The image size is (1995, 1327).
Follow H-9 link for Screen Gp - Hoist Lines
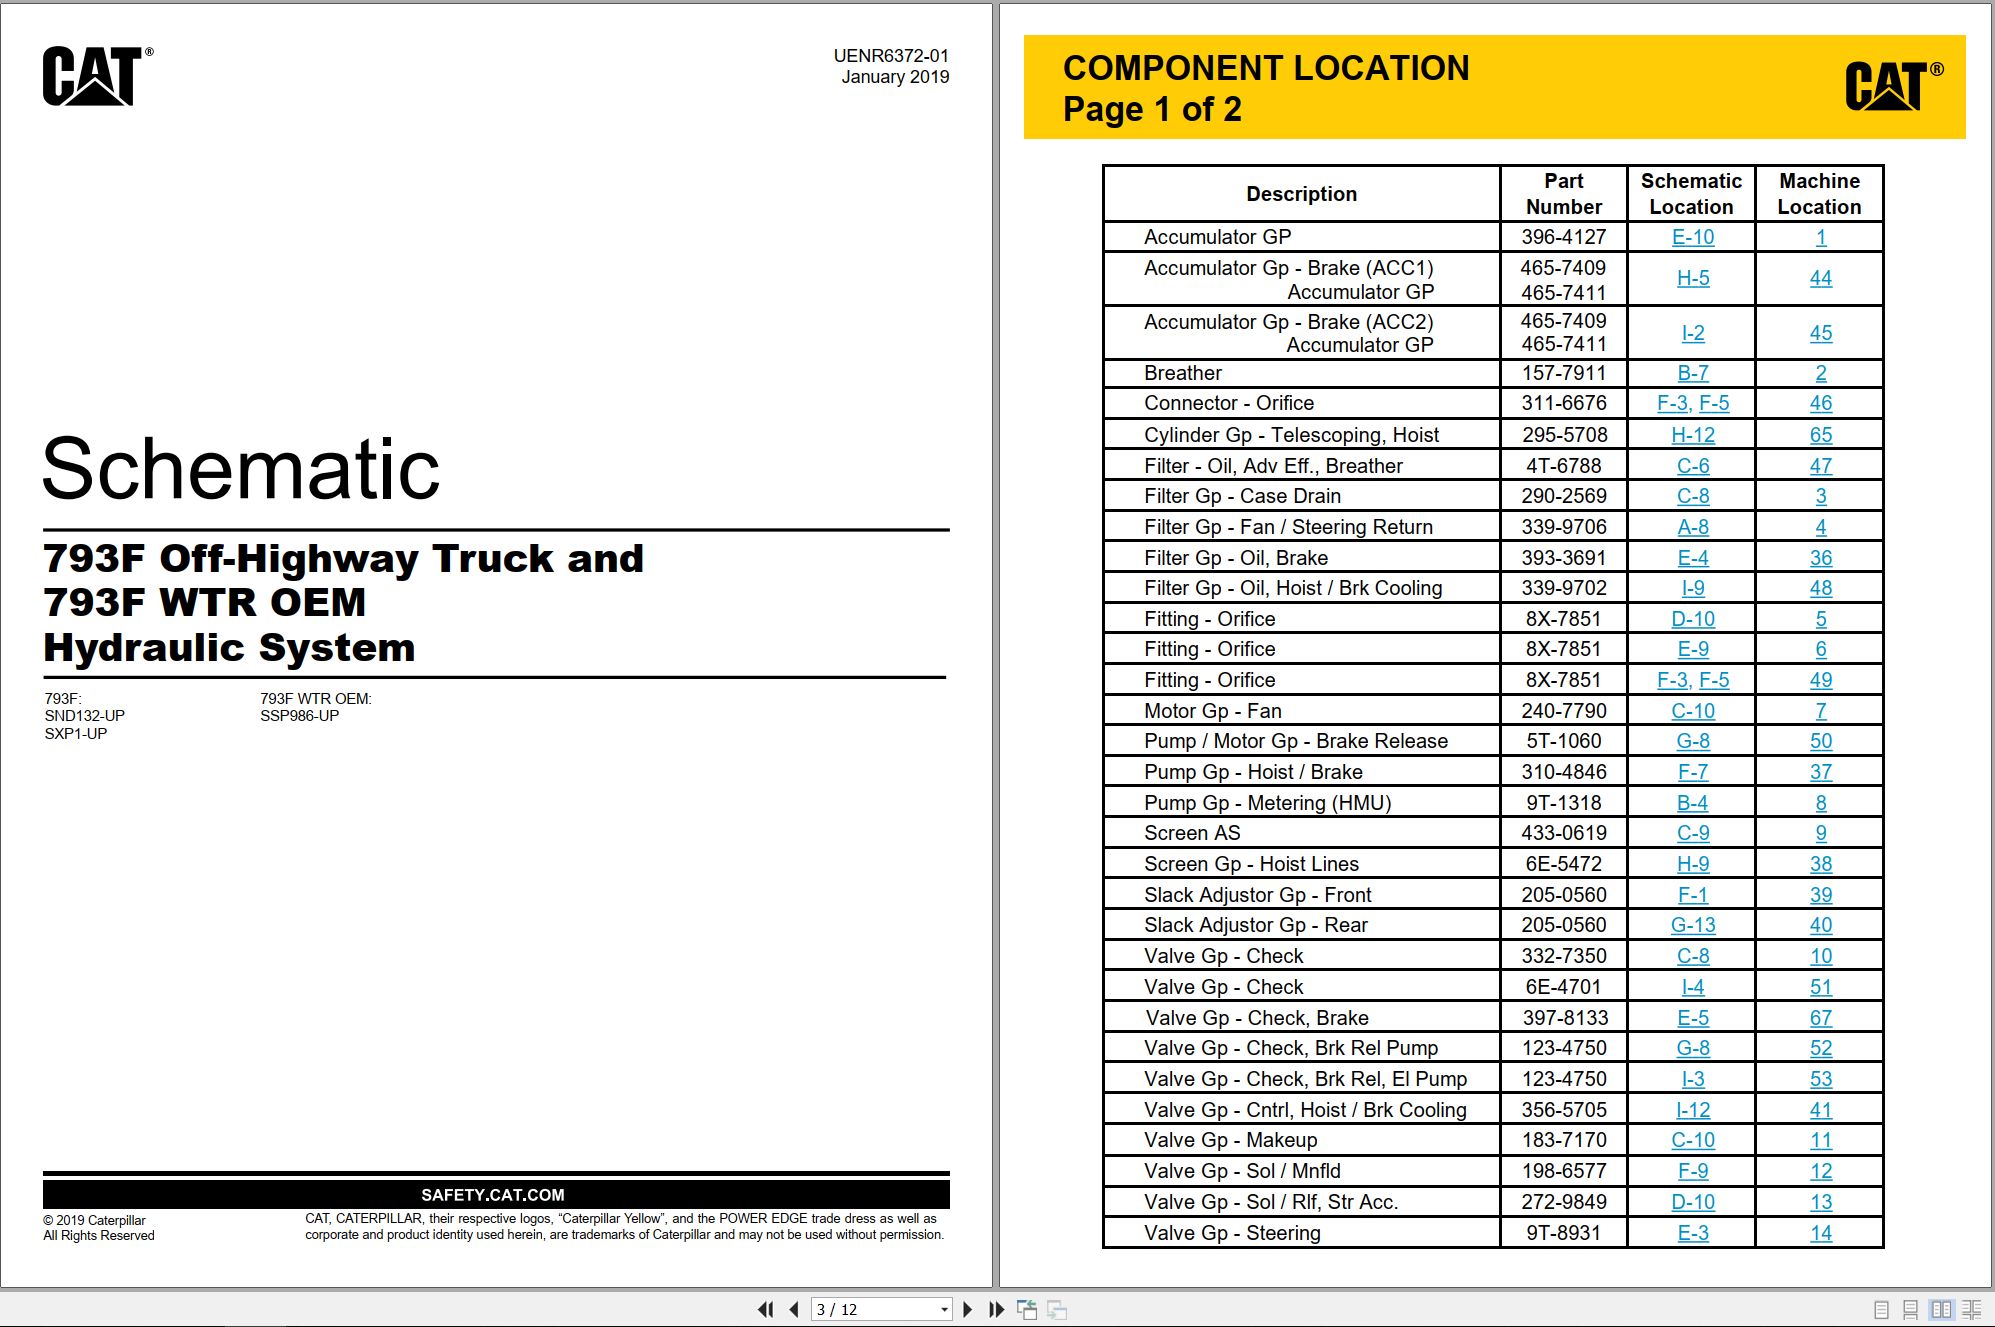point(1693,864)
